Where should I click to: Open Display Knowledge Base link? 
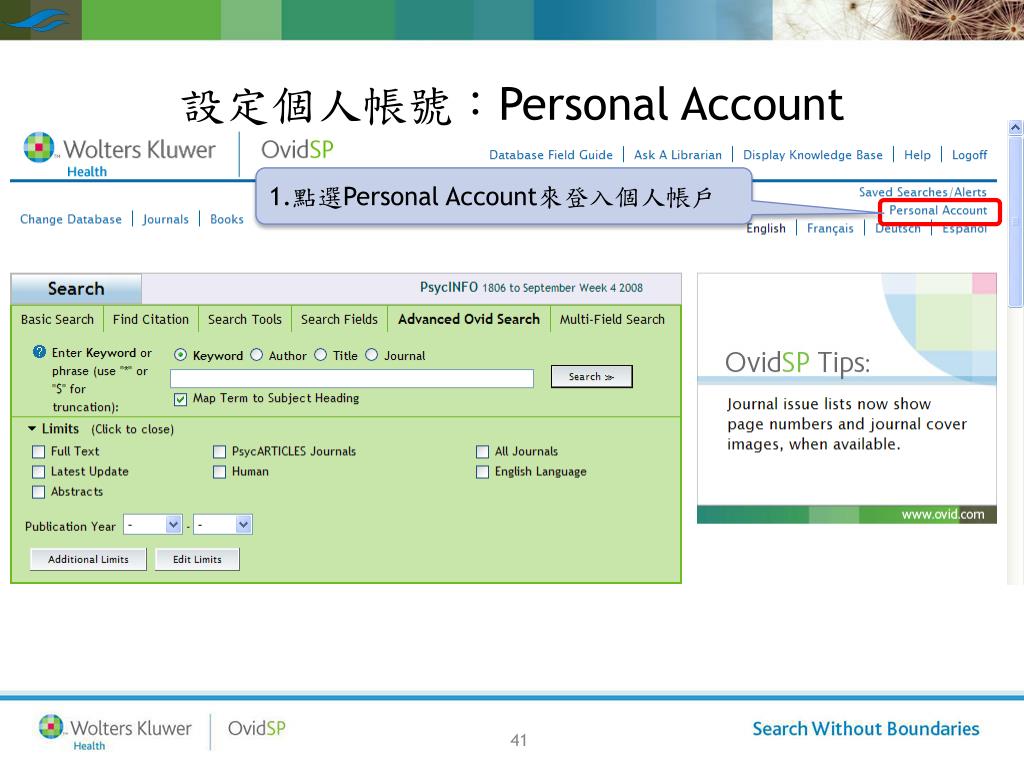[813, 155]
